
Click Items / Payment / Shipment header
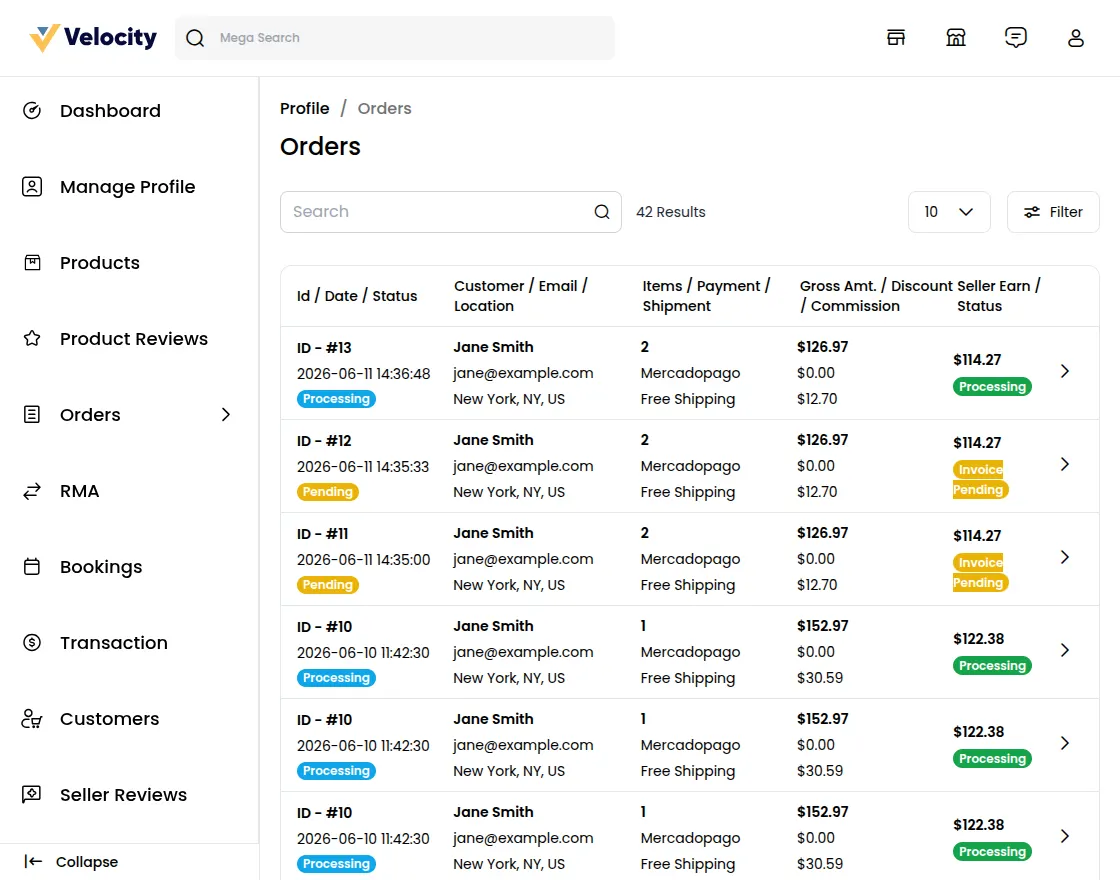pyautogui.click(x=706, y=296)
